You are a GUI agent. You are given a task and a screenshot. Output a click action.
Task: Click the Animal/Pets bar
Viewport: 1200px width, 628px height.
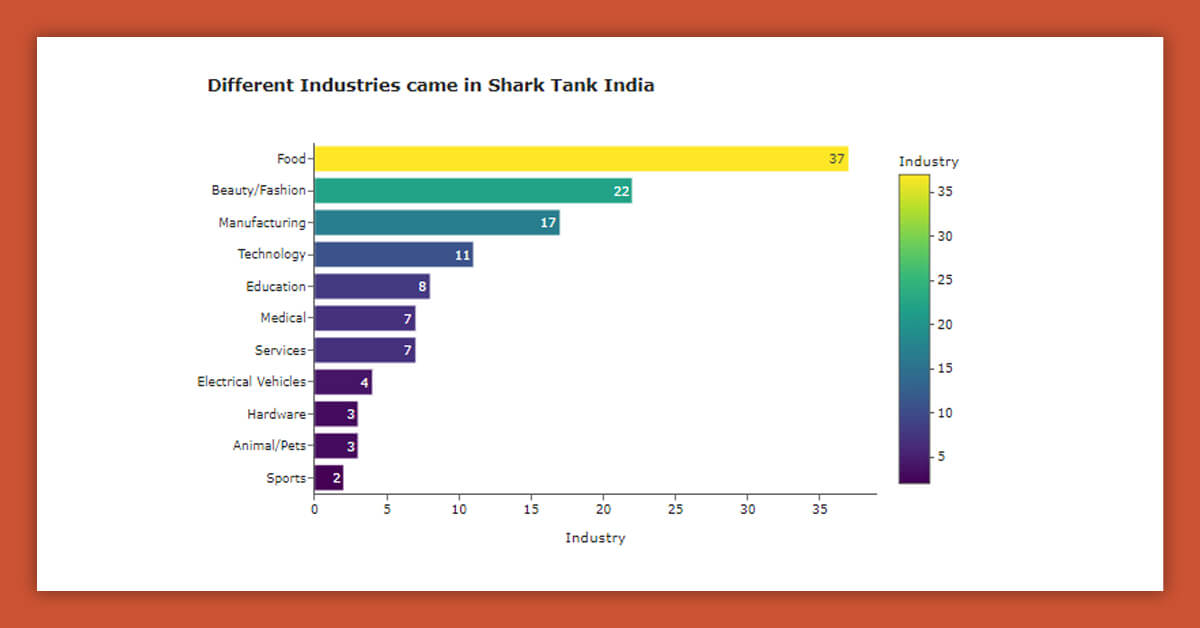(336, 446)
